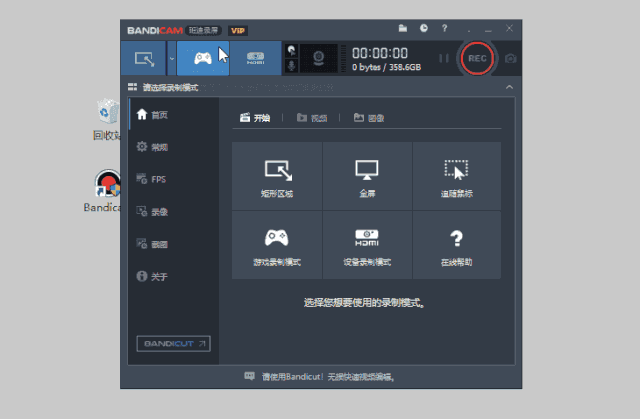The image size is (640, 419).
Task: Choose the 全屏 fullscreen mode tile
Action: pyautogui.click(x=367, y=176)
